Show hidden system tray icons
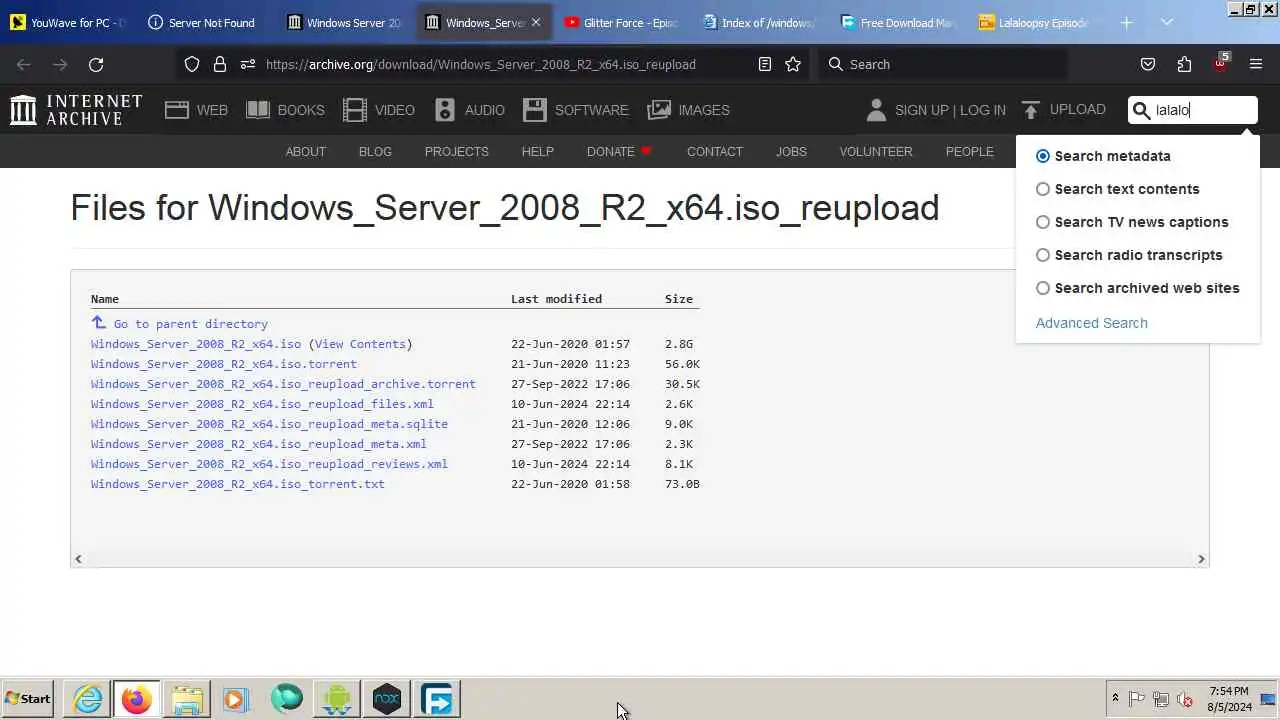Image resolution: width=1280 pixels, height=720 pixels. click(1115, 698)
